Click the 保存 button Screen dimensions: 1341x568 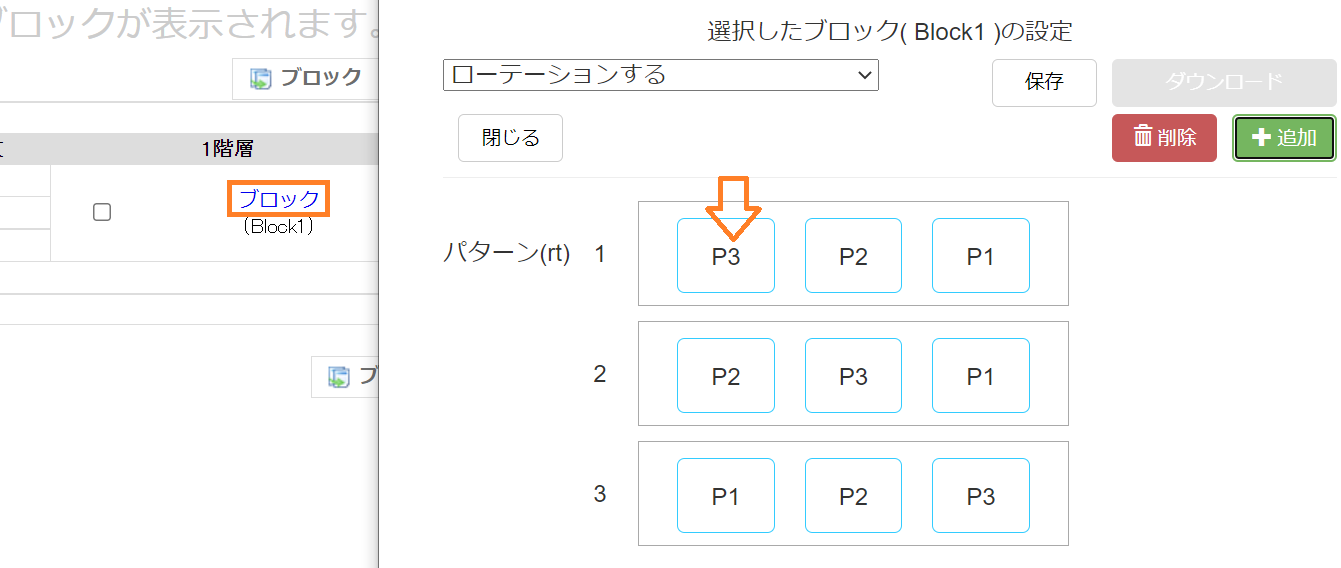(x=1044, y=82)
